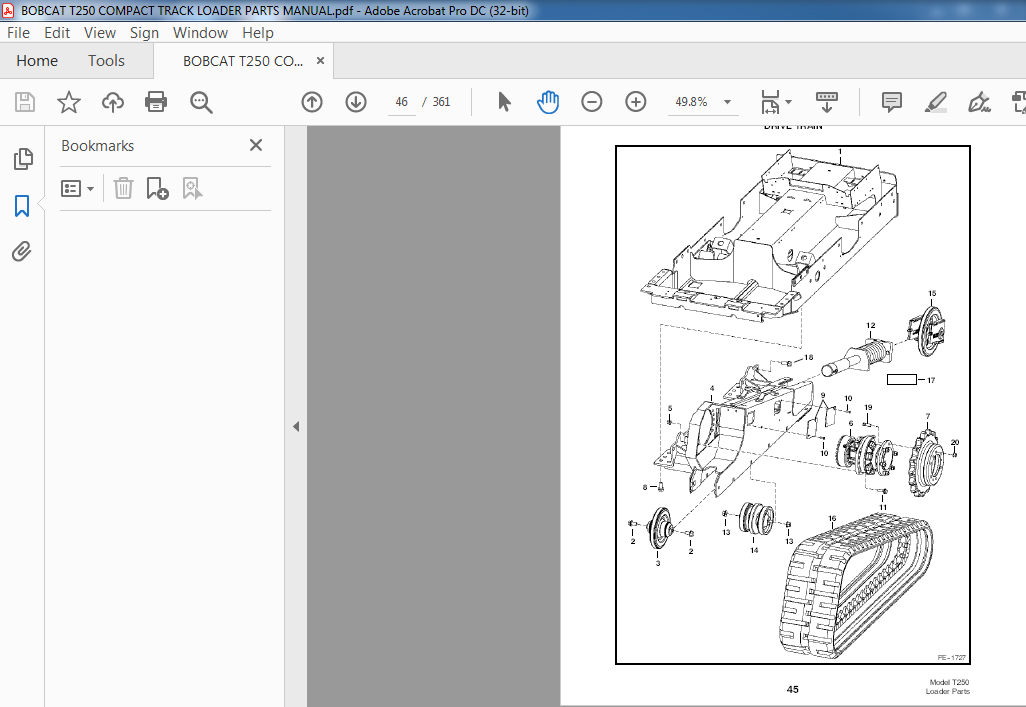Open the Sign menu

pyautogui.click(x=144, y=33)
